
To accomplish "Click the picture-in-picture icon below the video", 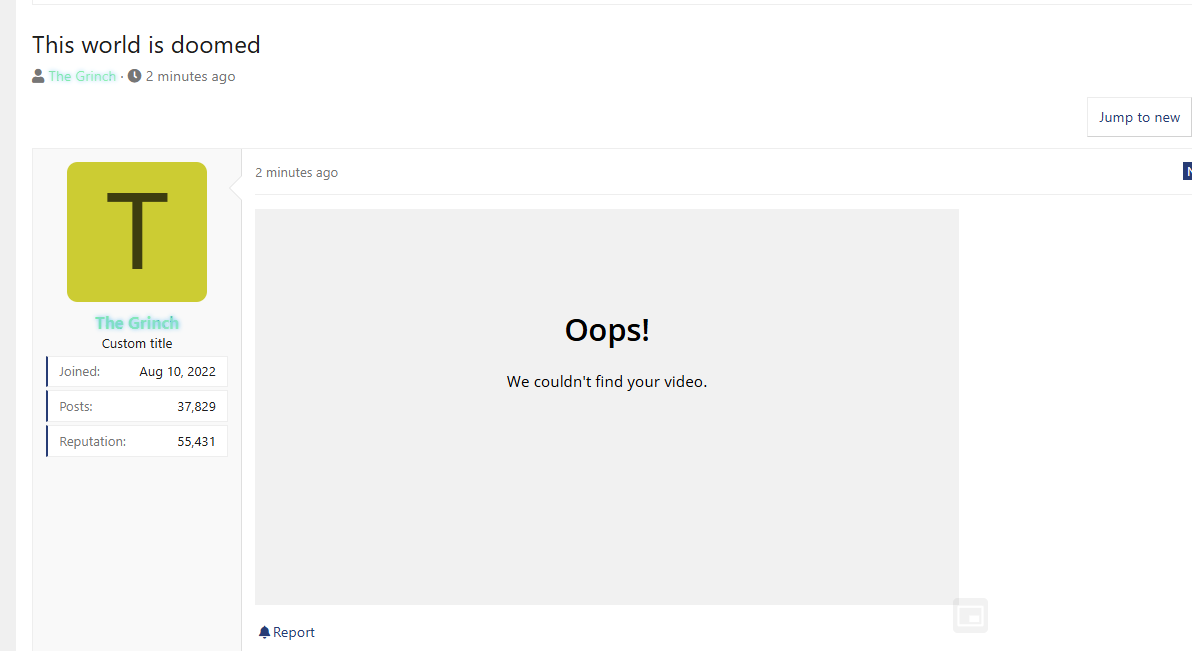I will 970,615.
